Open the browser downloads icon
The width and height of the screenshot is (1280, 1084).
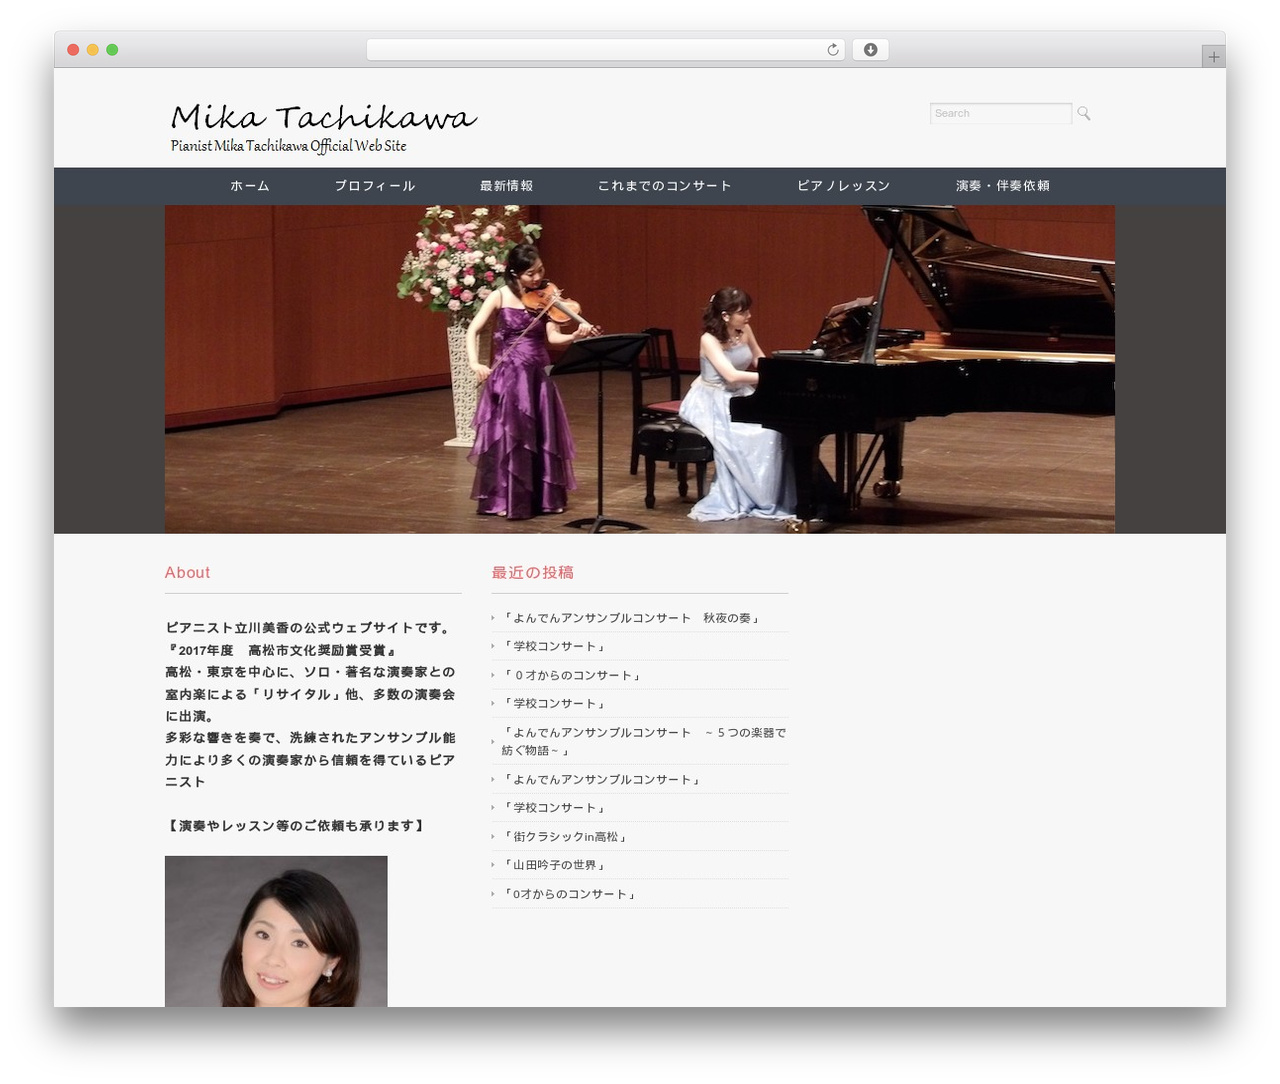tap(870, 50)
